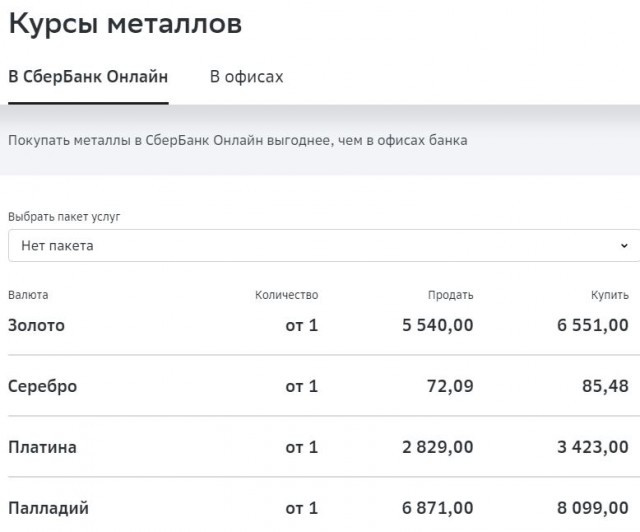Click the 'Купить' column header
Screen dimensions: 640x532
[610, 295]
